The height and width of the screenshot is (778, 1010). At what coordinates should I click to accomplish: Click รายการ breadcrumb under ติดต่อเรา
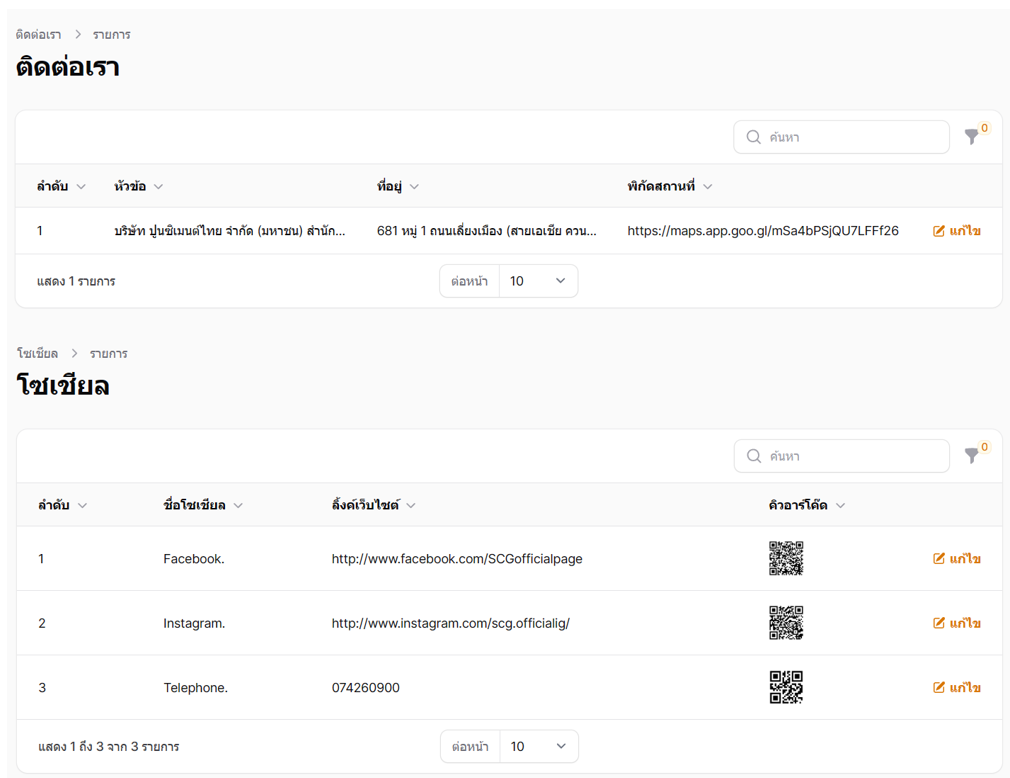(111, 34)
